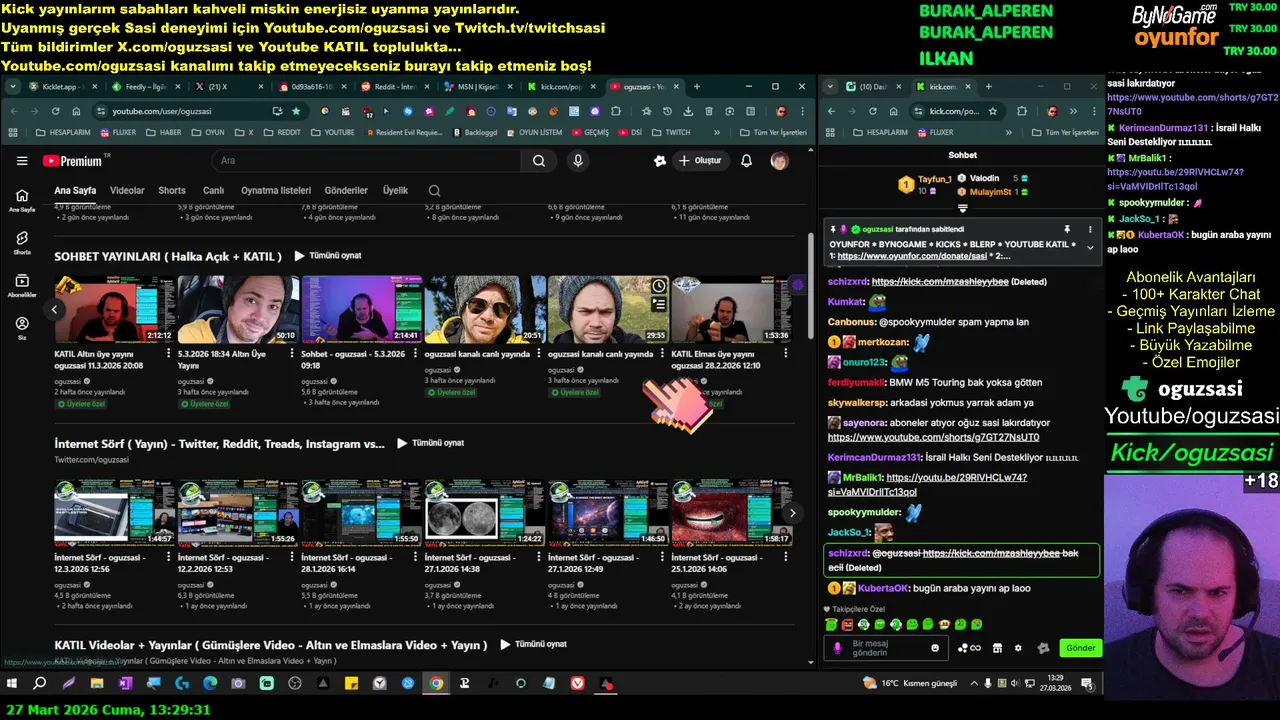Start YouTube voice search with microphone
The height and width of the screenshot is (720, 1280).
click(x=578, y=161)
